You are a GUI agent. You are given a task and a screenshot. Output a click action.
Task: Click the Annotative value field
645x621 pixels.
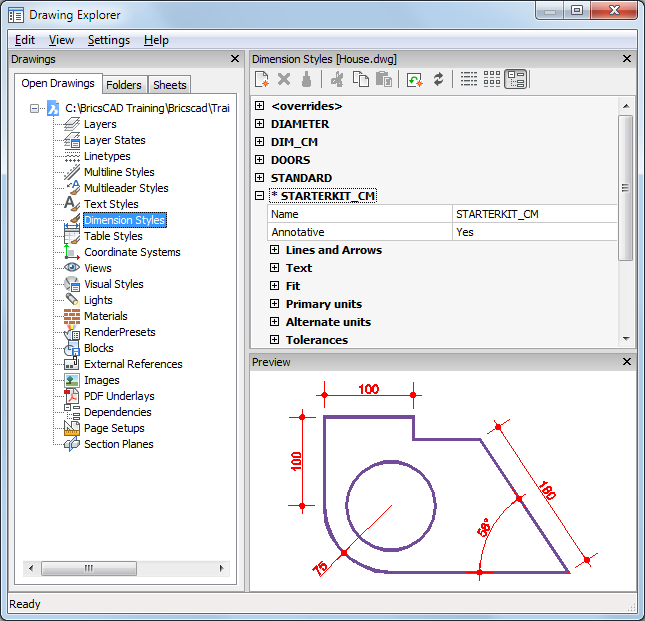(x=534, y=232)
